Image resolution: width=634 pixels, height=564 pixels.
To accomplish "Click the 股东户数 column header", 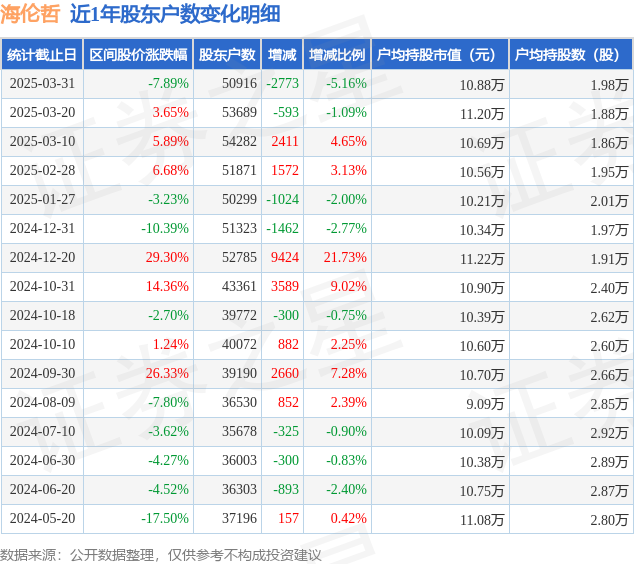I will coord(227,55).
